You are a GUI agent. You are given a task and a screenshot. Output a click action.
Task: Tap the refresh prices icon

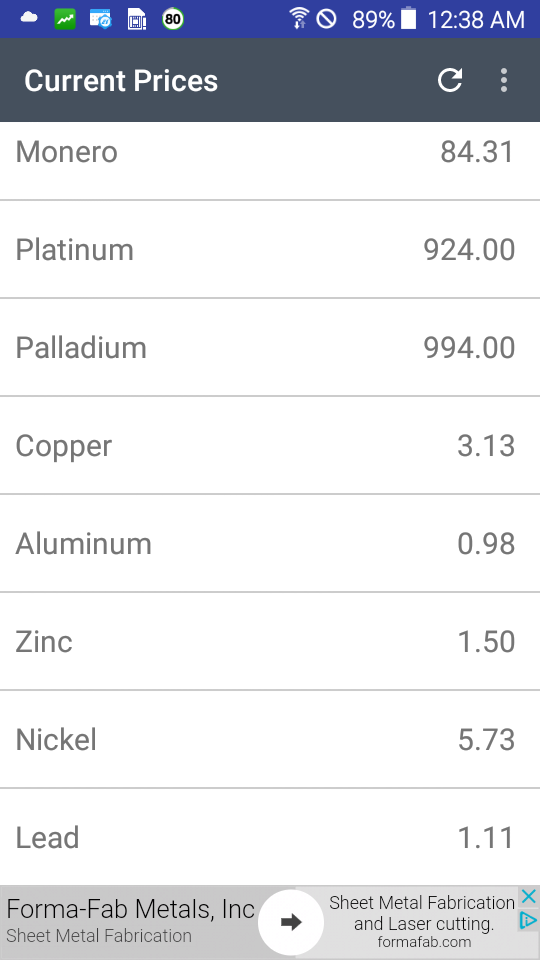click(449, 80)
